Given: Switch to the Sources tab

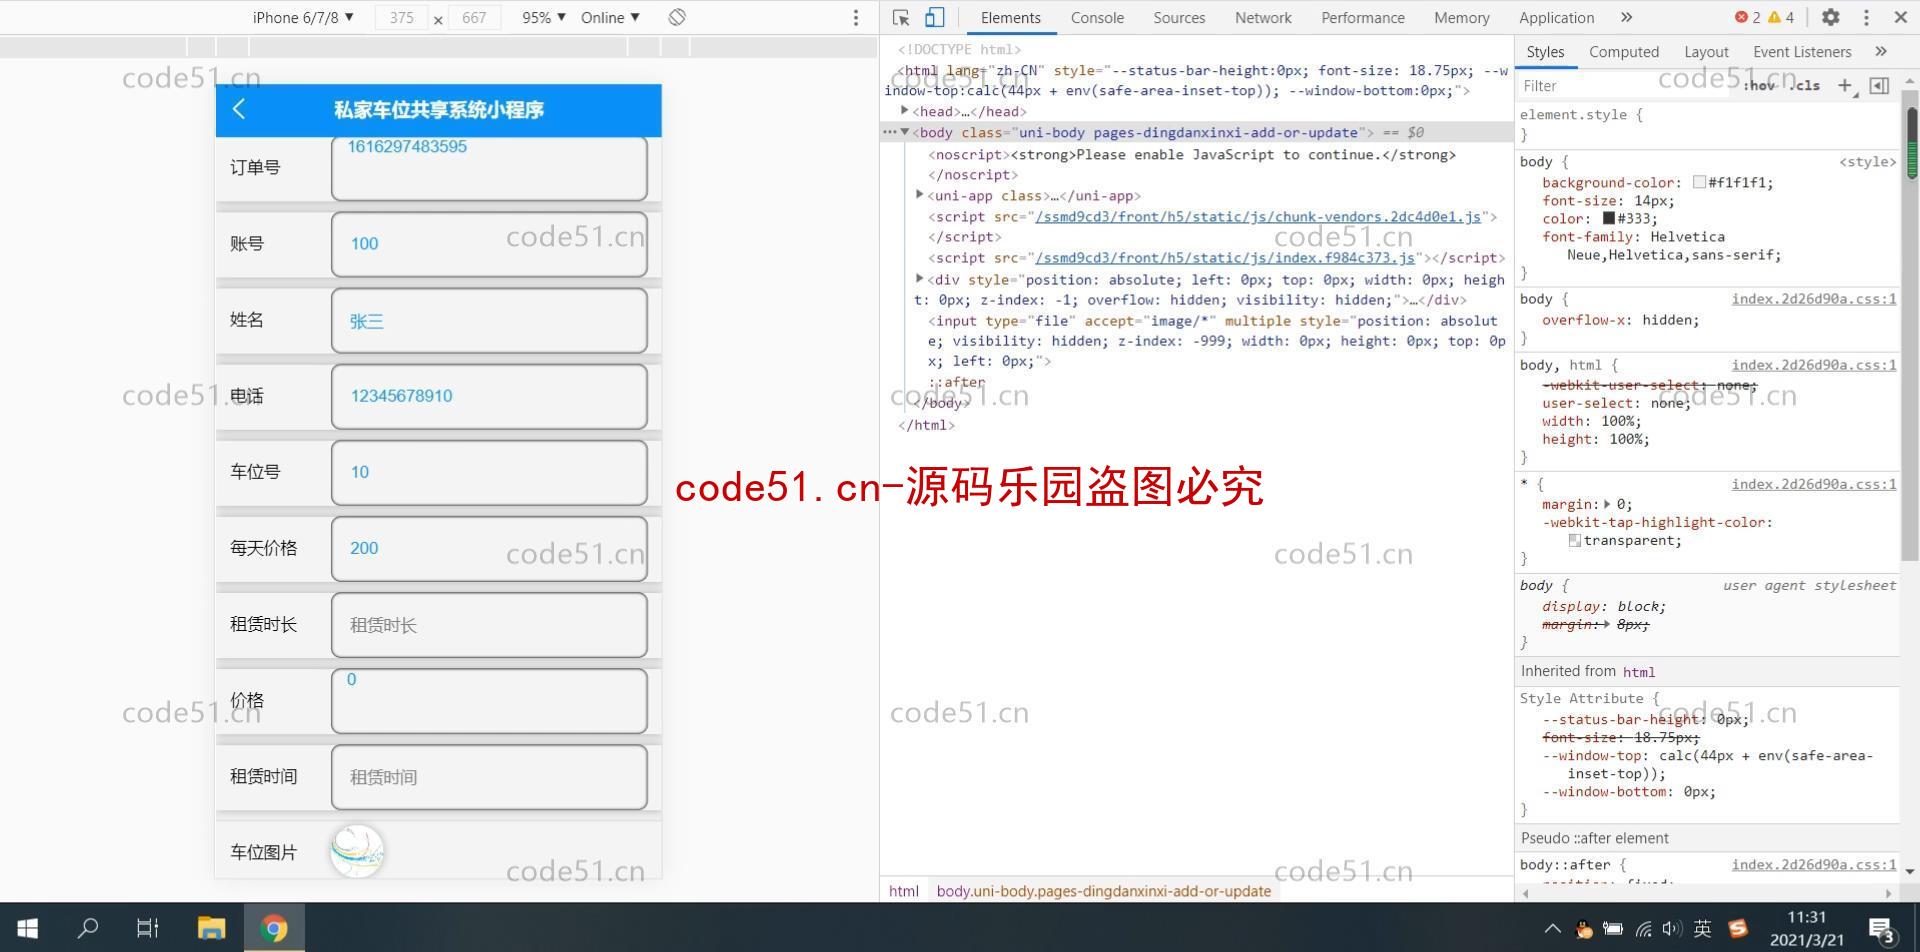Looking at the screenshot, I should click(1179, 18).
